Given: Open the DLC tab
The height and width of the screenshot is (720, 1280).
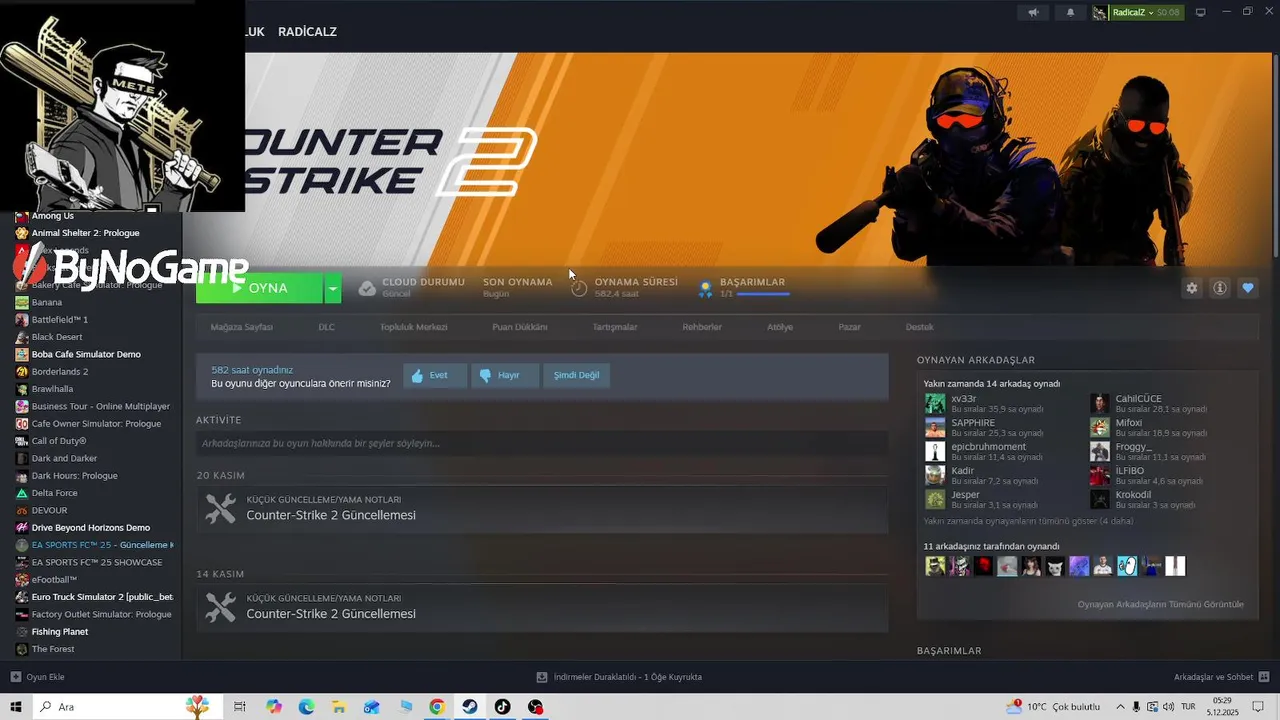Looking at the screenshot, I should [327, 327].
